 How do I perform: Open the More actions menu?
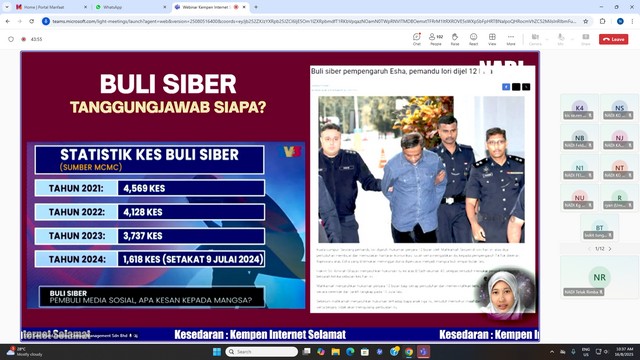pyautogui.click(x=511, y=39)
